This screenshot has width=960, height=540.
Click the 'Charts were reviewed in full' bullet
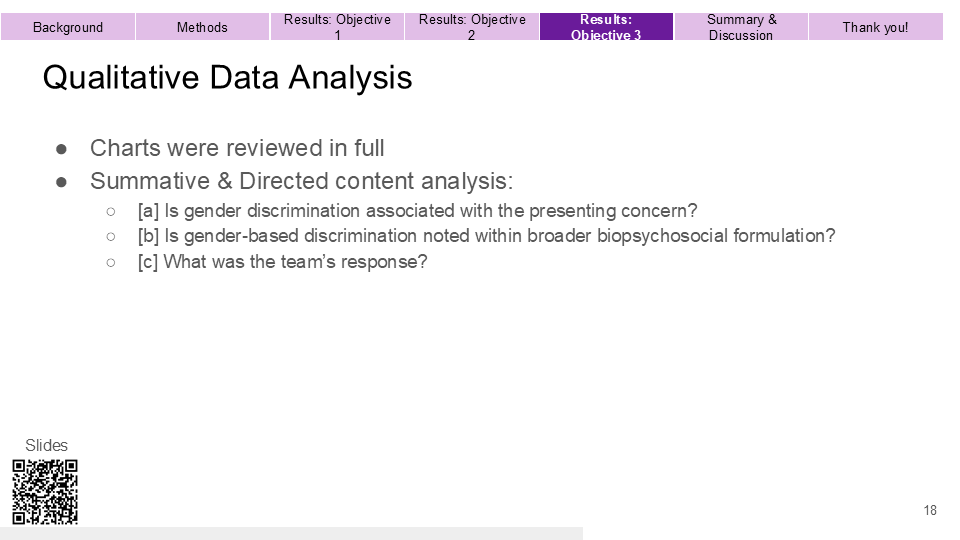(237, 148)
